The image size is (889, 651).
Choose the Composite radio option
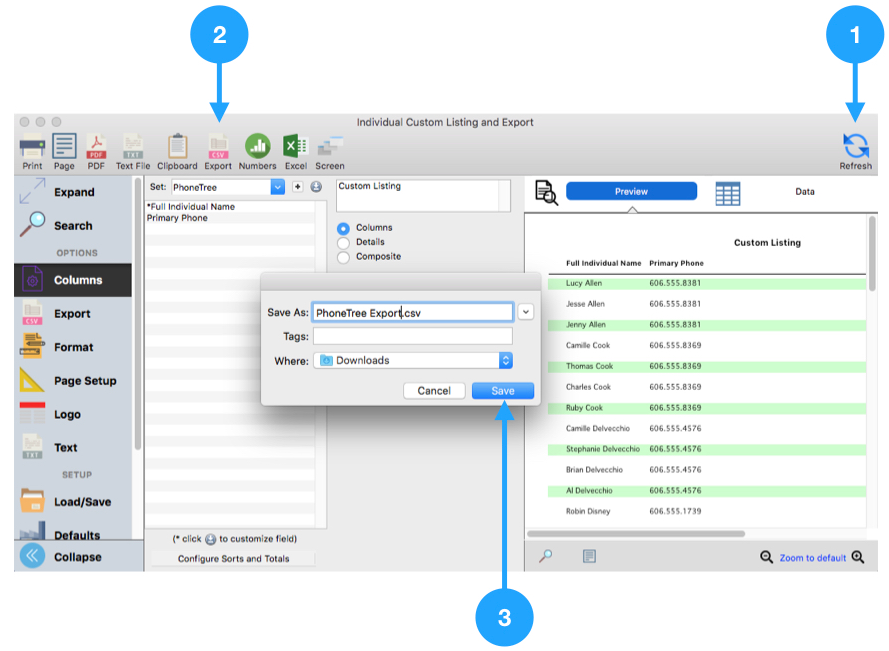pos(344,257)
